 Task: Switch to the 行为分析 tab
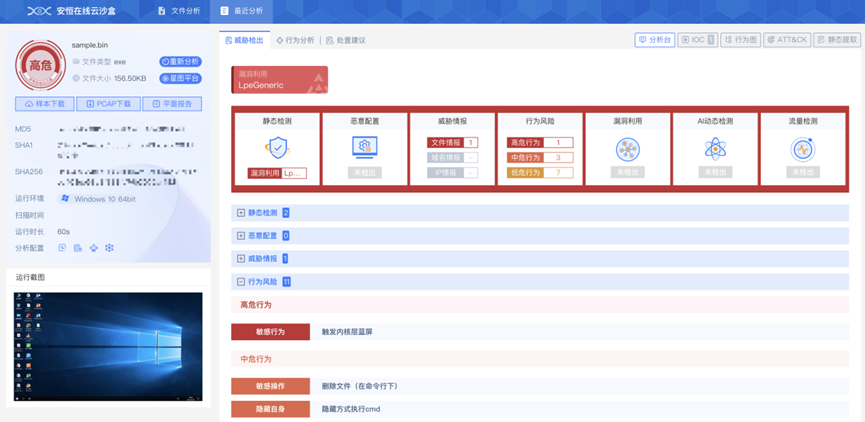click(295, 40)
